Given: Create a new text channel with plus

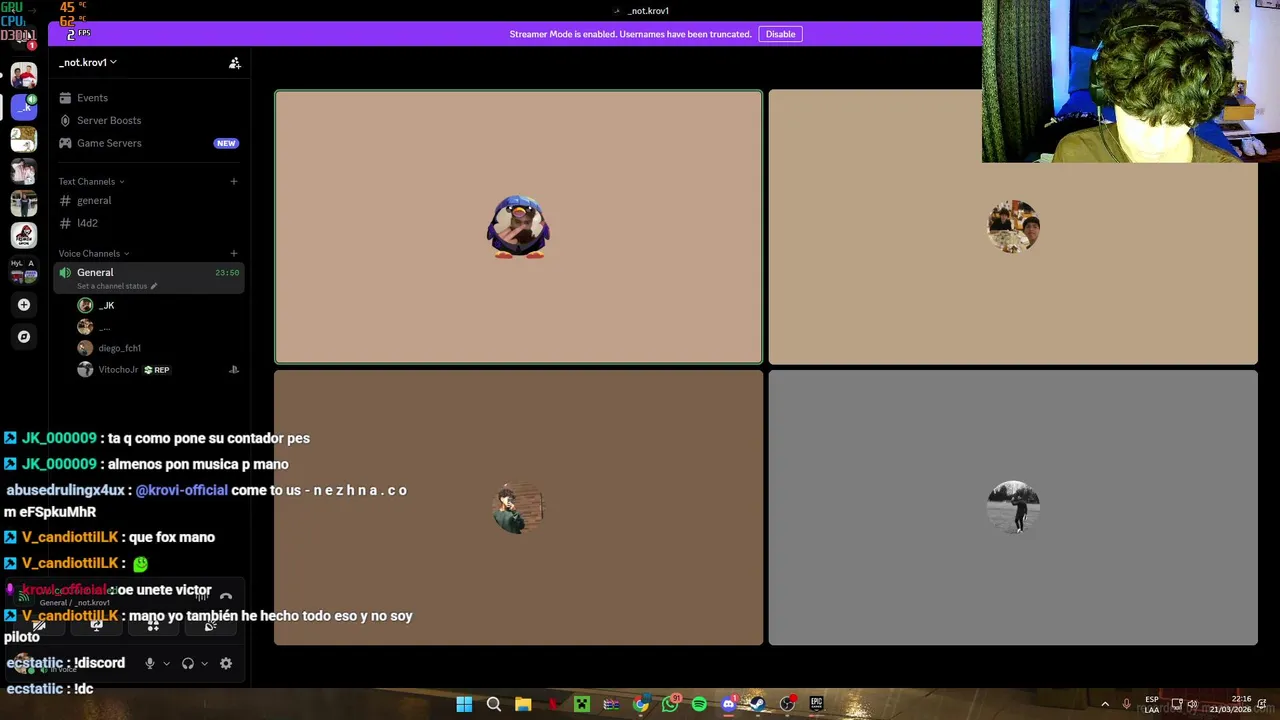Looking at the screenshot, I should [233, 181].
